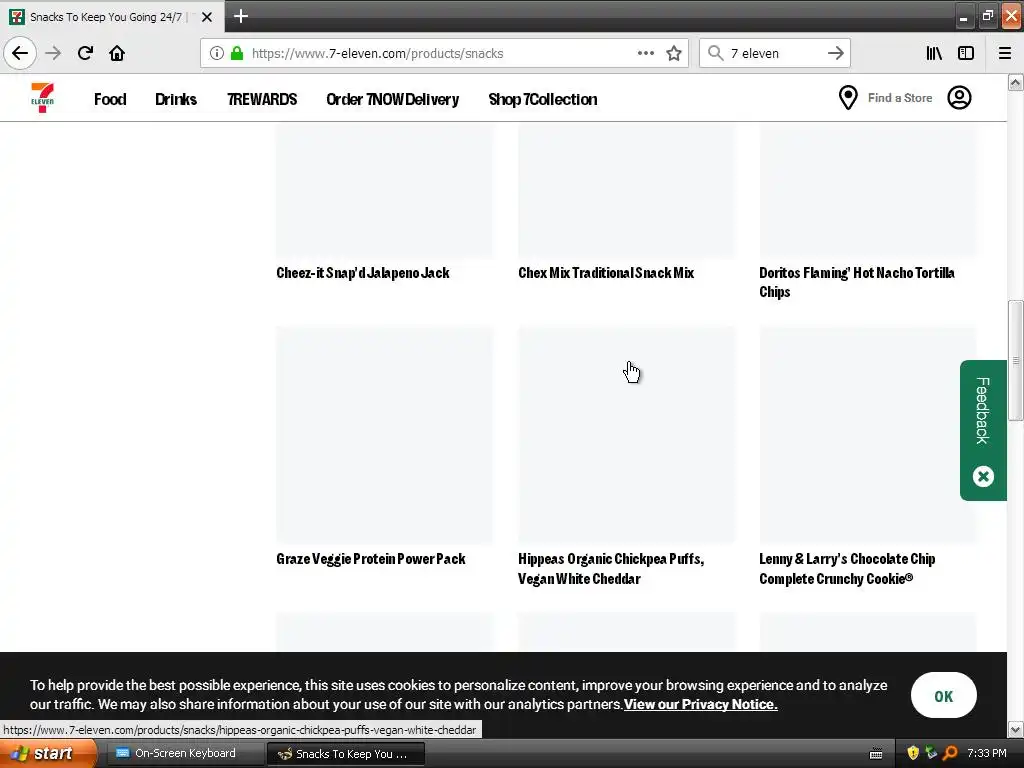Click the tray magnifier icon

[950, 753]
